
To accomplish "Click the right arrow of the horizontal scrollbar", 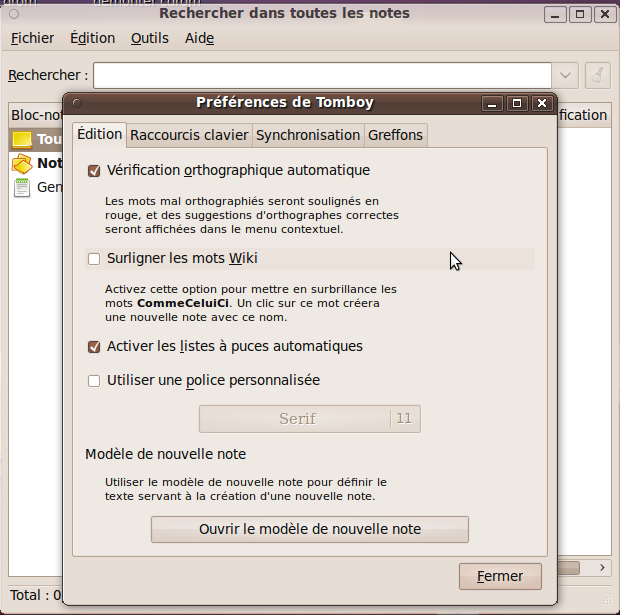I will (x=602, y=568).
